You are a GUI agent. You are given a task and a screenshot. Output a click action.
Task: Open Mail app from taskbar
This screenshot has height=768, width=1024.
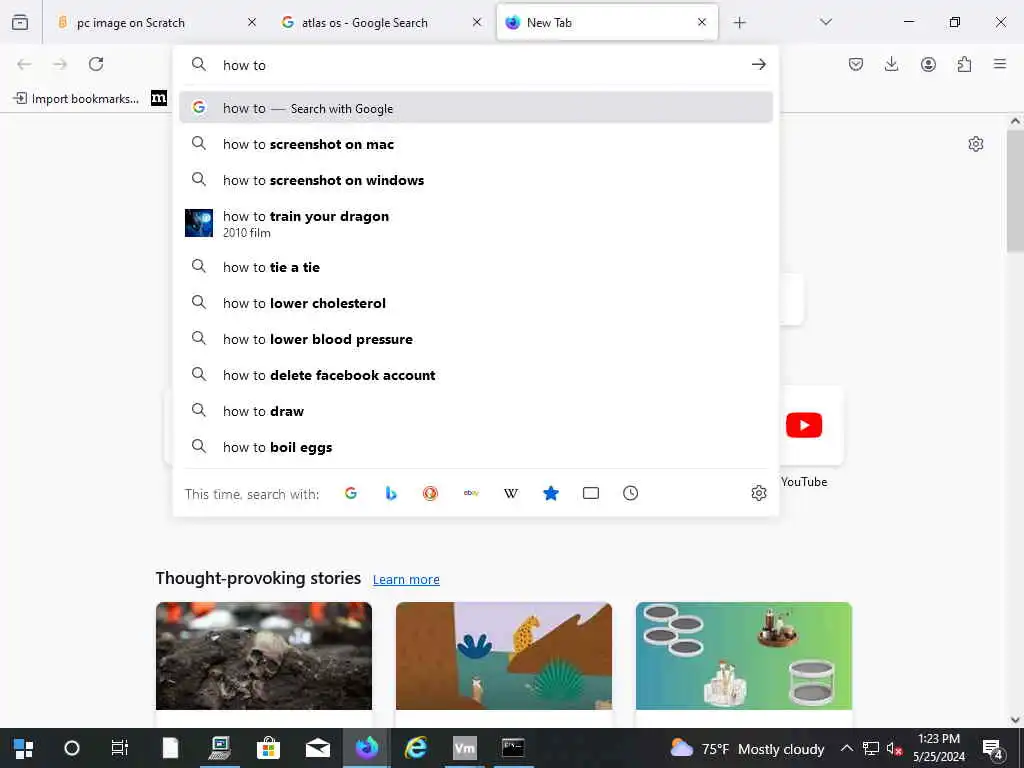[317, 748]
